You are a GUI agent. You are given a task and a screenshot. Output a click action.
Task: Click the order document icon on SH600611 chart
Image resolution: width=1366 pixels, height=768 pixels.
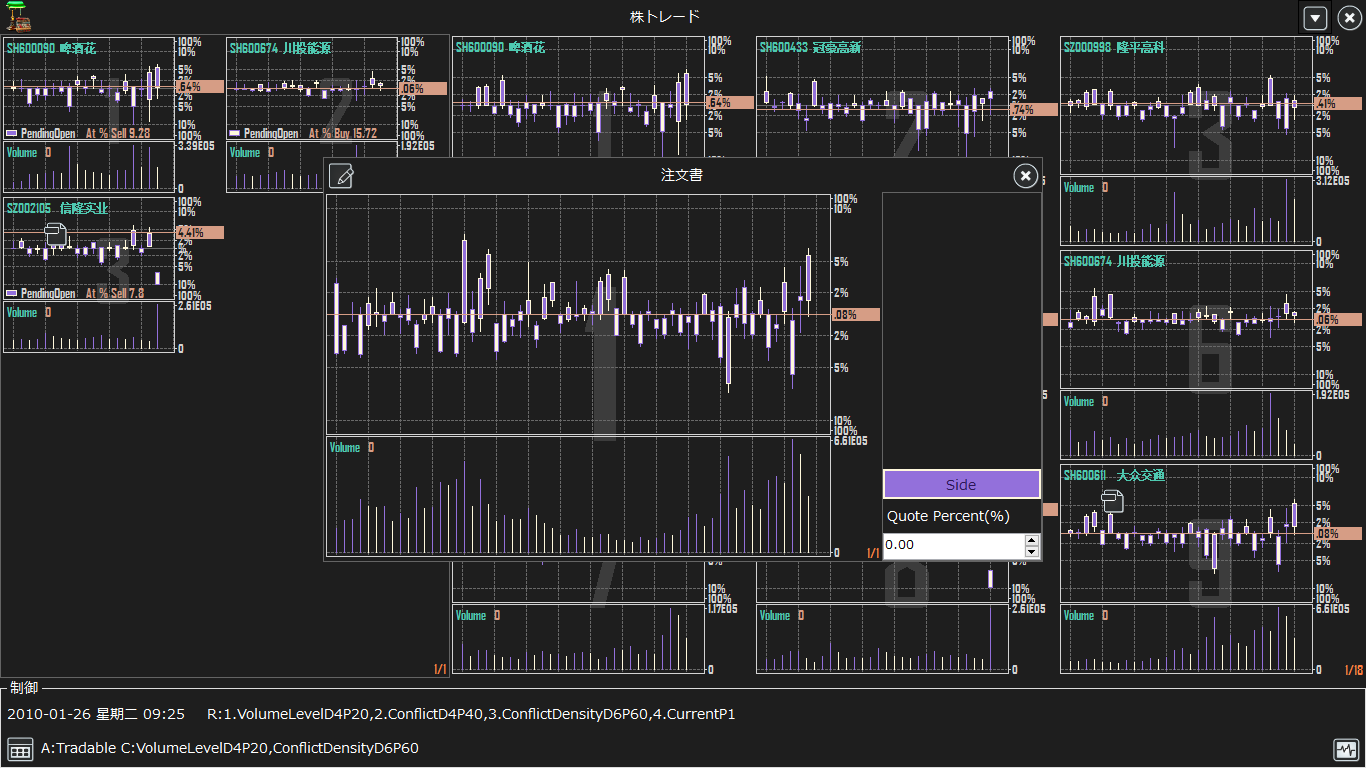click(1112, 501)
